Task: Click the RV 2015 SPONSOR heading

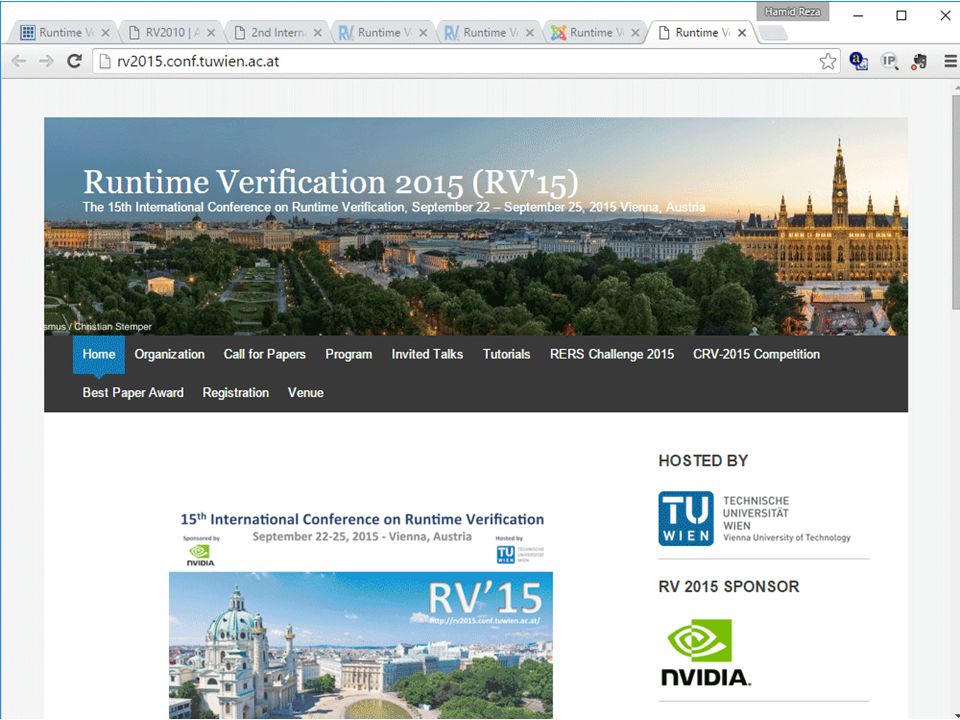Action: point(729,587)
